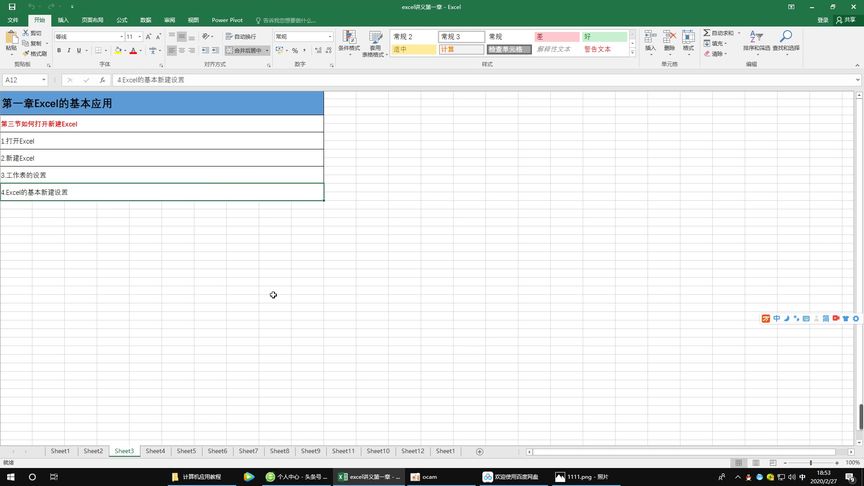
Task: Toggle bottom vertical alignment
Action: [192, 36]
